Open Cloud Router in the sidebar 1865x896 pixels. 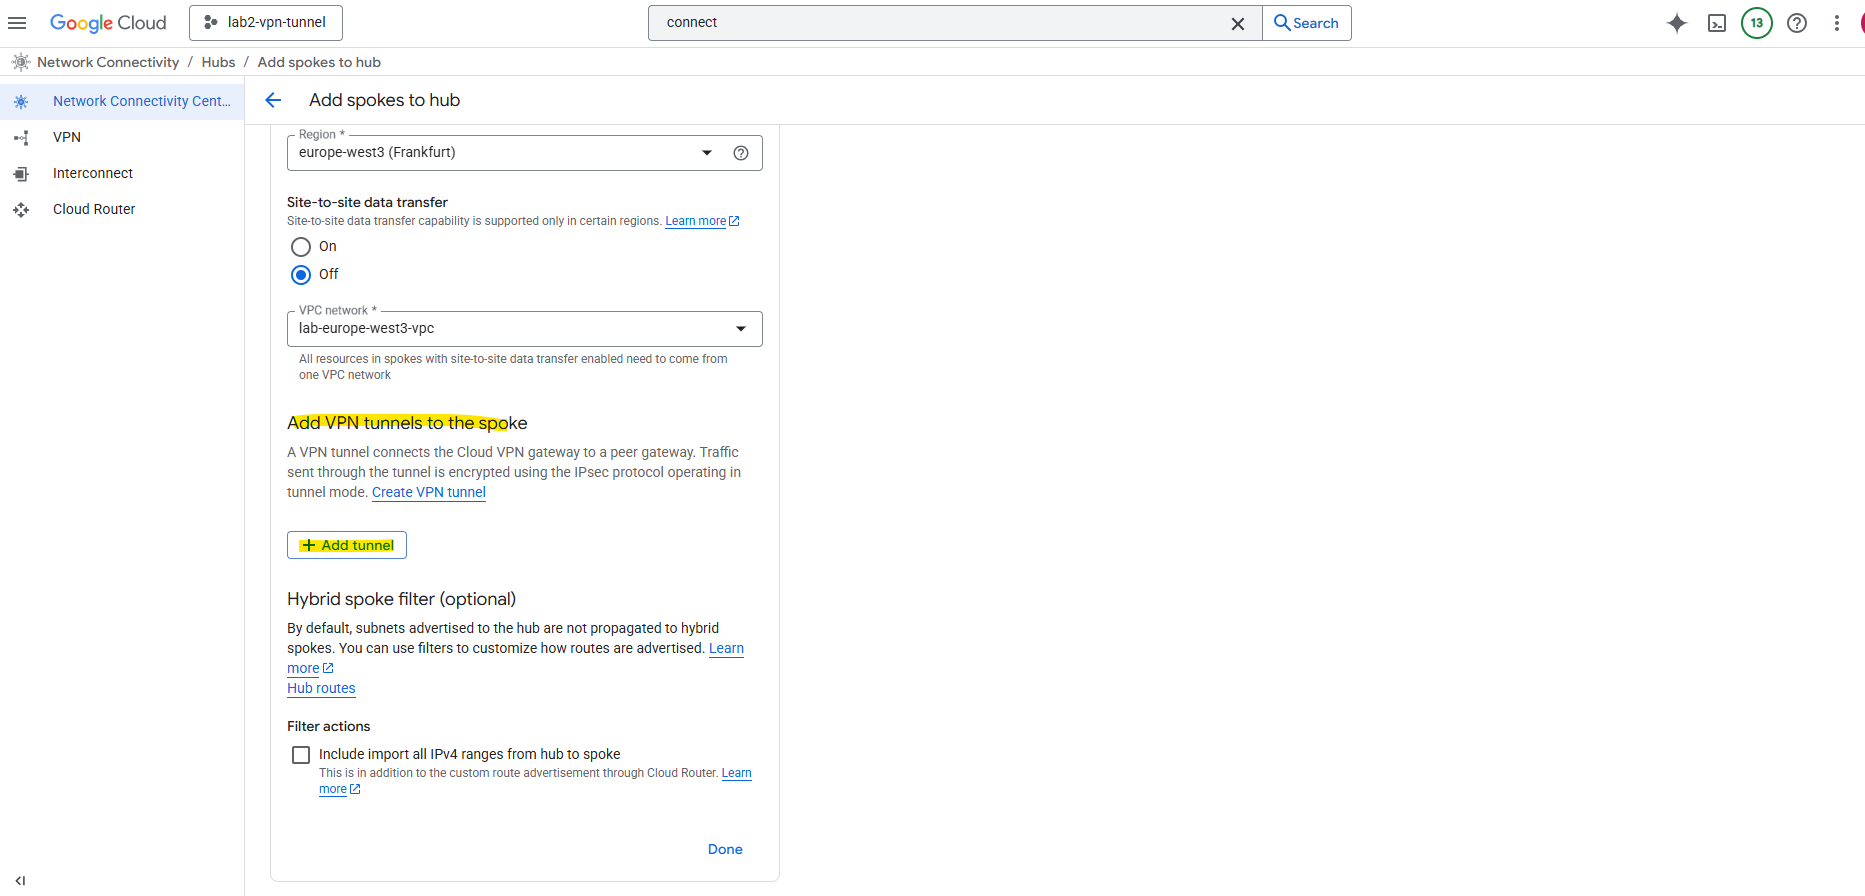(94, 209)
